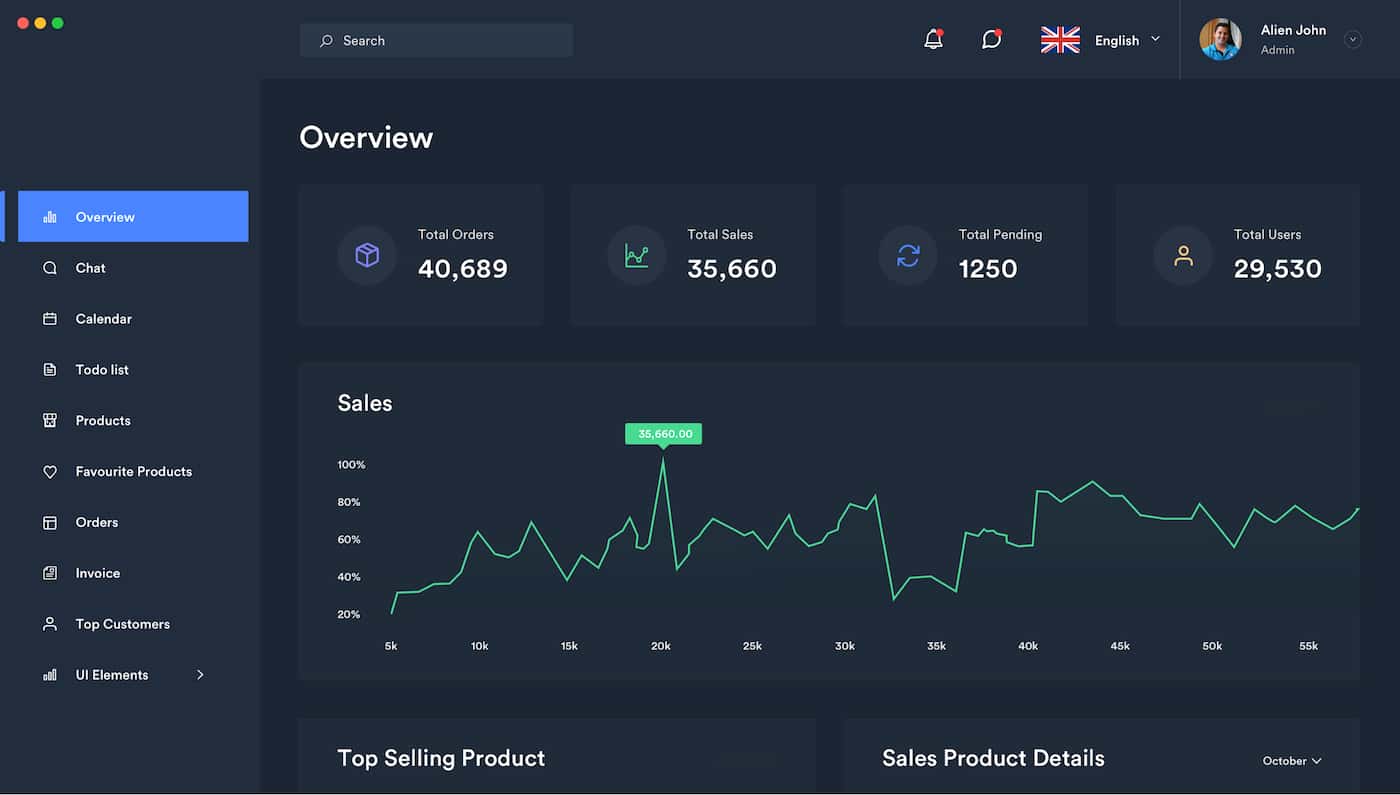Click the Total Orders box icon
This screenshot has height=795, width=1400.
(367, 255)
